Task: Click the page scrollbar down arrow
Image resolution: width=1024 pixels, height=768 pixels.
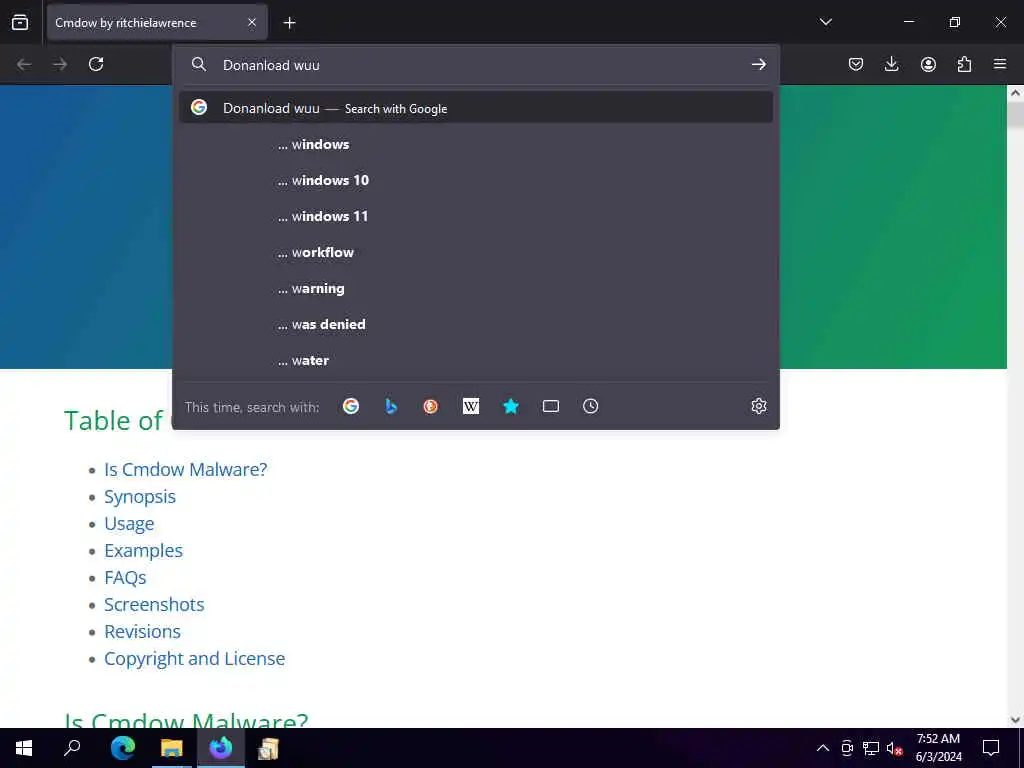Action: click(1015, 720)
